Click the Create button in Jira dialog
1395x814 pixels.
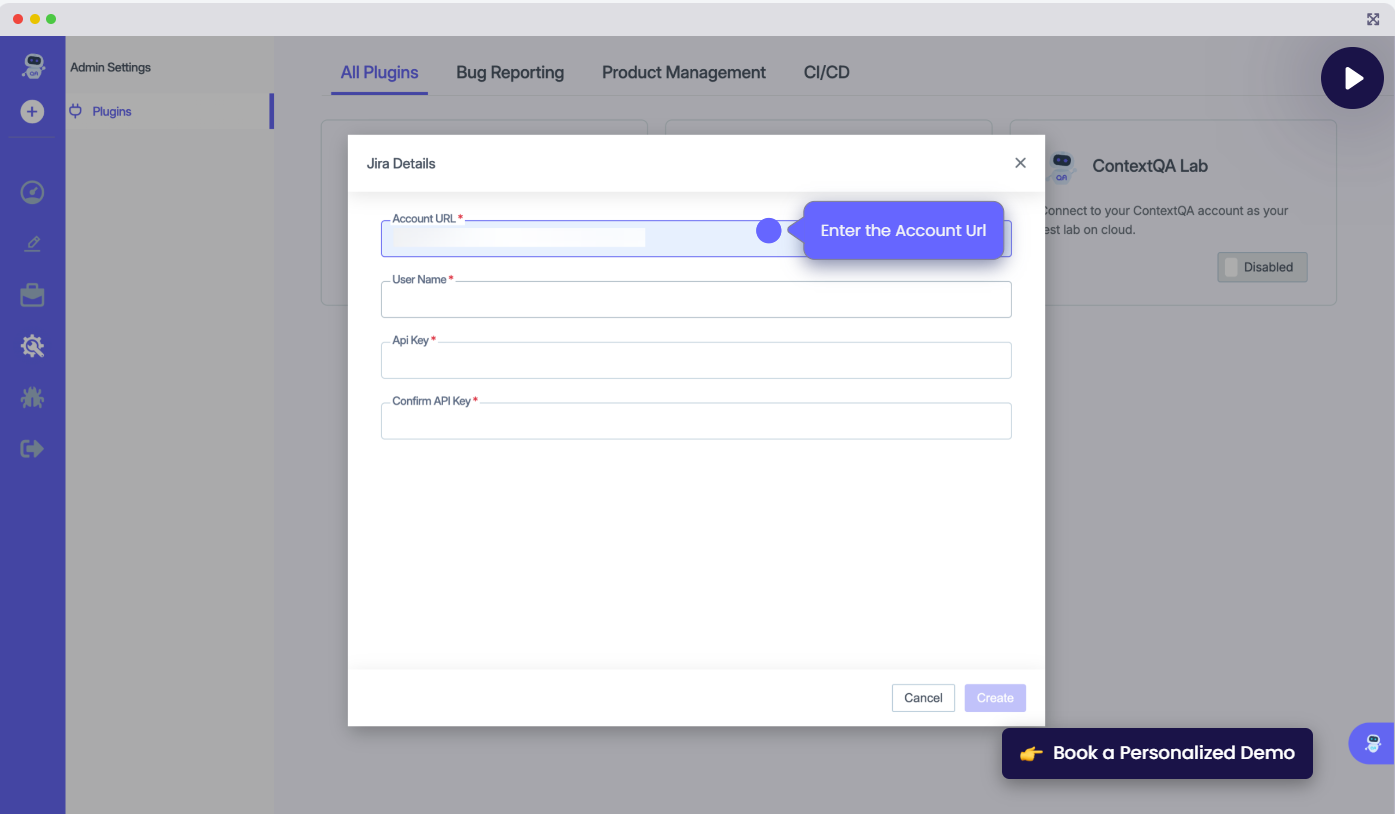pos(995,698)
